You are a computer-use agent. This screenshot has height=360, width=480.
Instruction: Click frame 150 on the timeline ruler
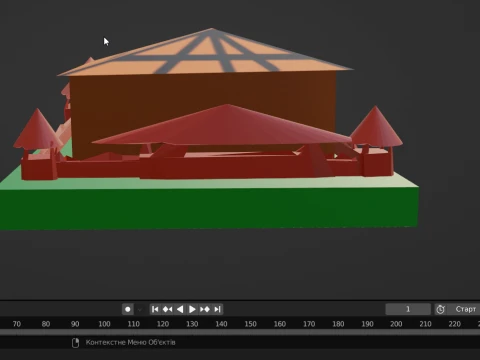click(x=250, y=324)
